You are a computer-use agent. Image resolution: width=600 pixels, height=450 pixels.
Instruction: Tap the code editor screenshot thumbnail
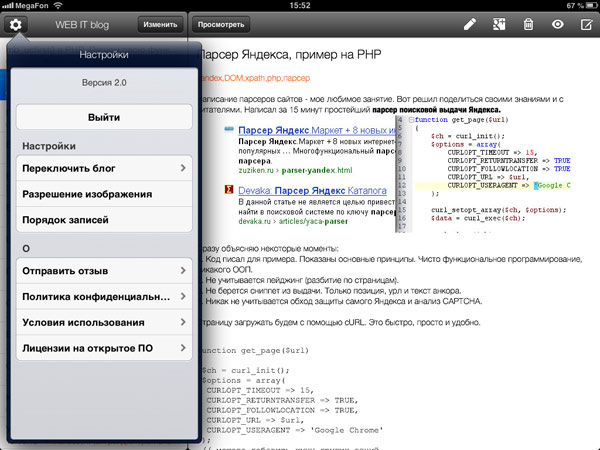pyautogui.click(x=483, y=174)
